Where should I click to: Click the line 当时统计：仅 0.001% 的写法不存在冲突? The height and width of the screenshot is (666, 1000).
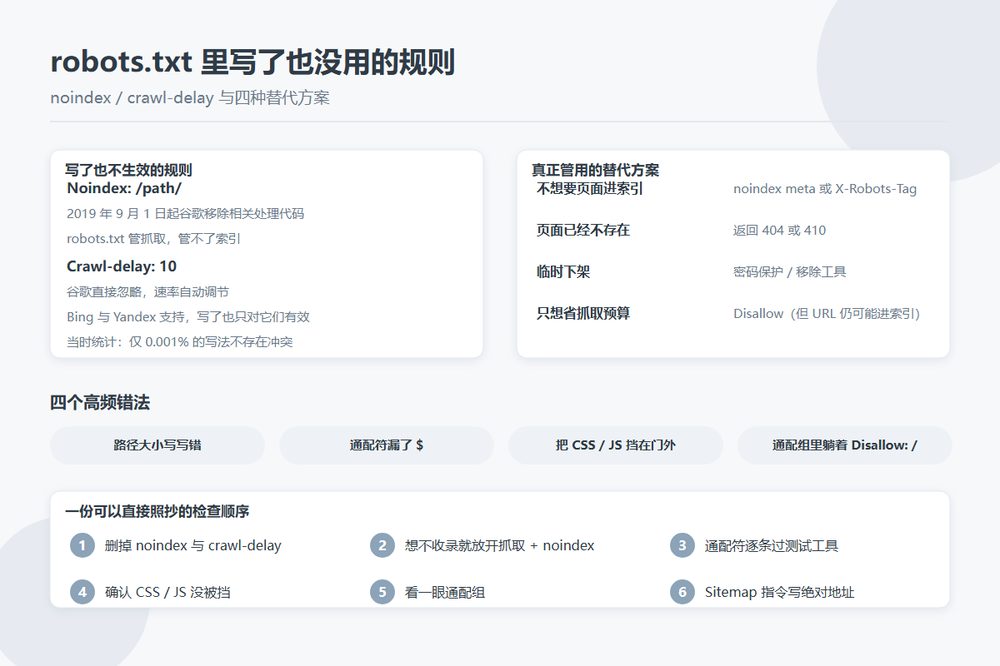pos(180,342)
